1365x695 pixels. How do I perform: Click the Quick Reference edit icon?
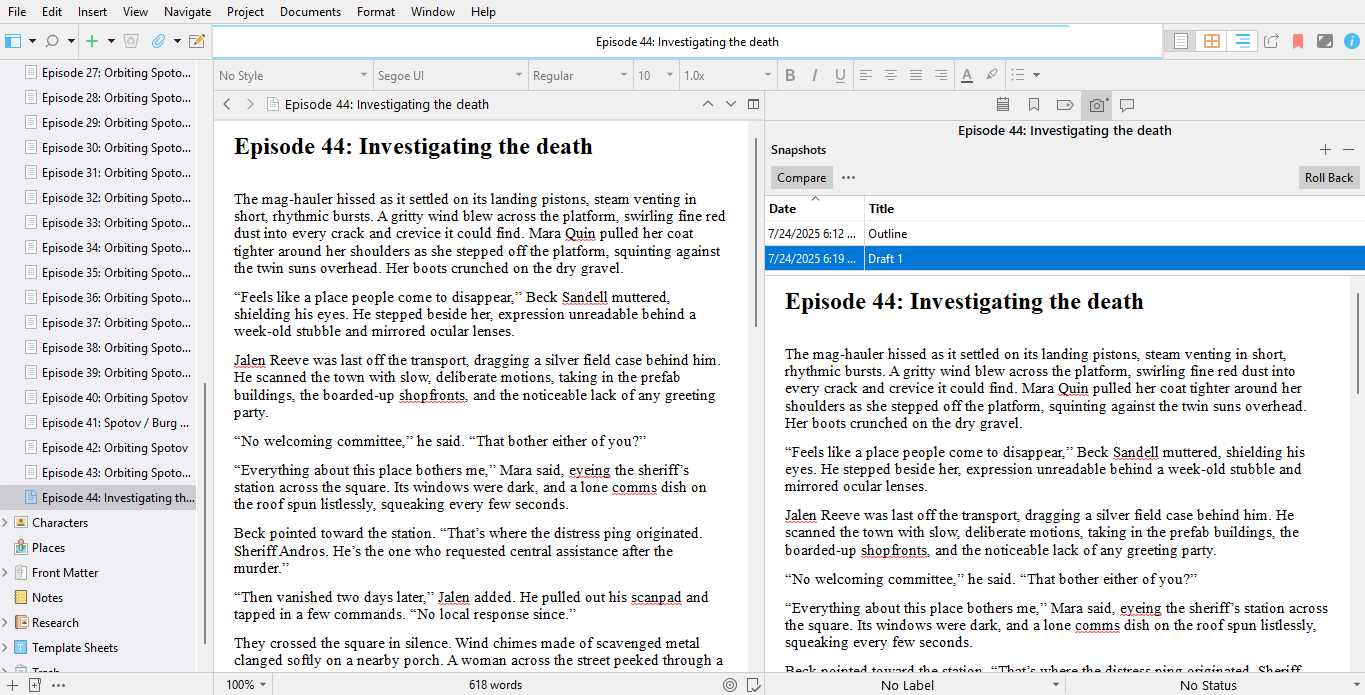pyautogui.click(x=197, y=41)
